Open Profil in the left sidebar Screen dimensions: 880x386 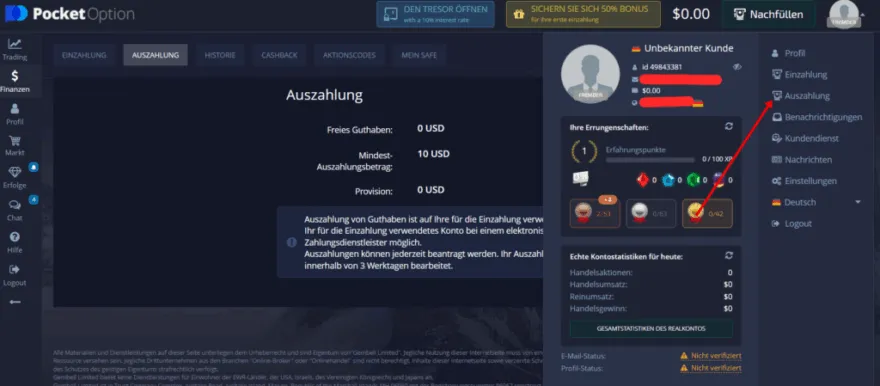(15, 114)
